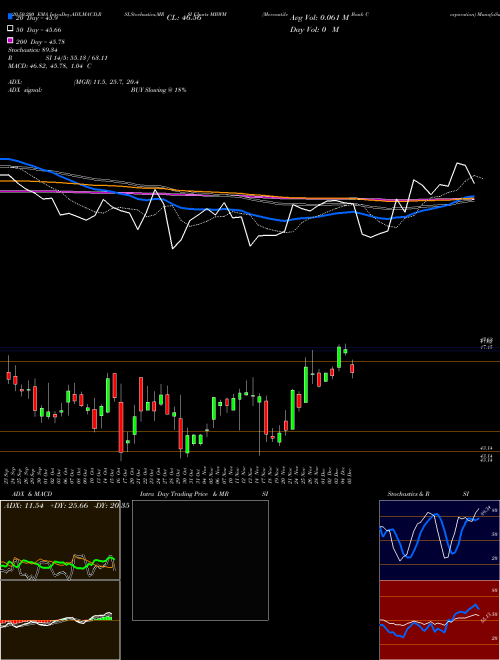
Task: Click the 'Day Vol: 0 M' text
Action: 314,30
